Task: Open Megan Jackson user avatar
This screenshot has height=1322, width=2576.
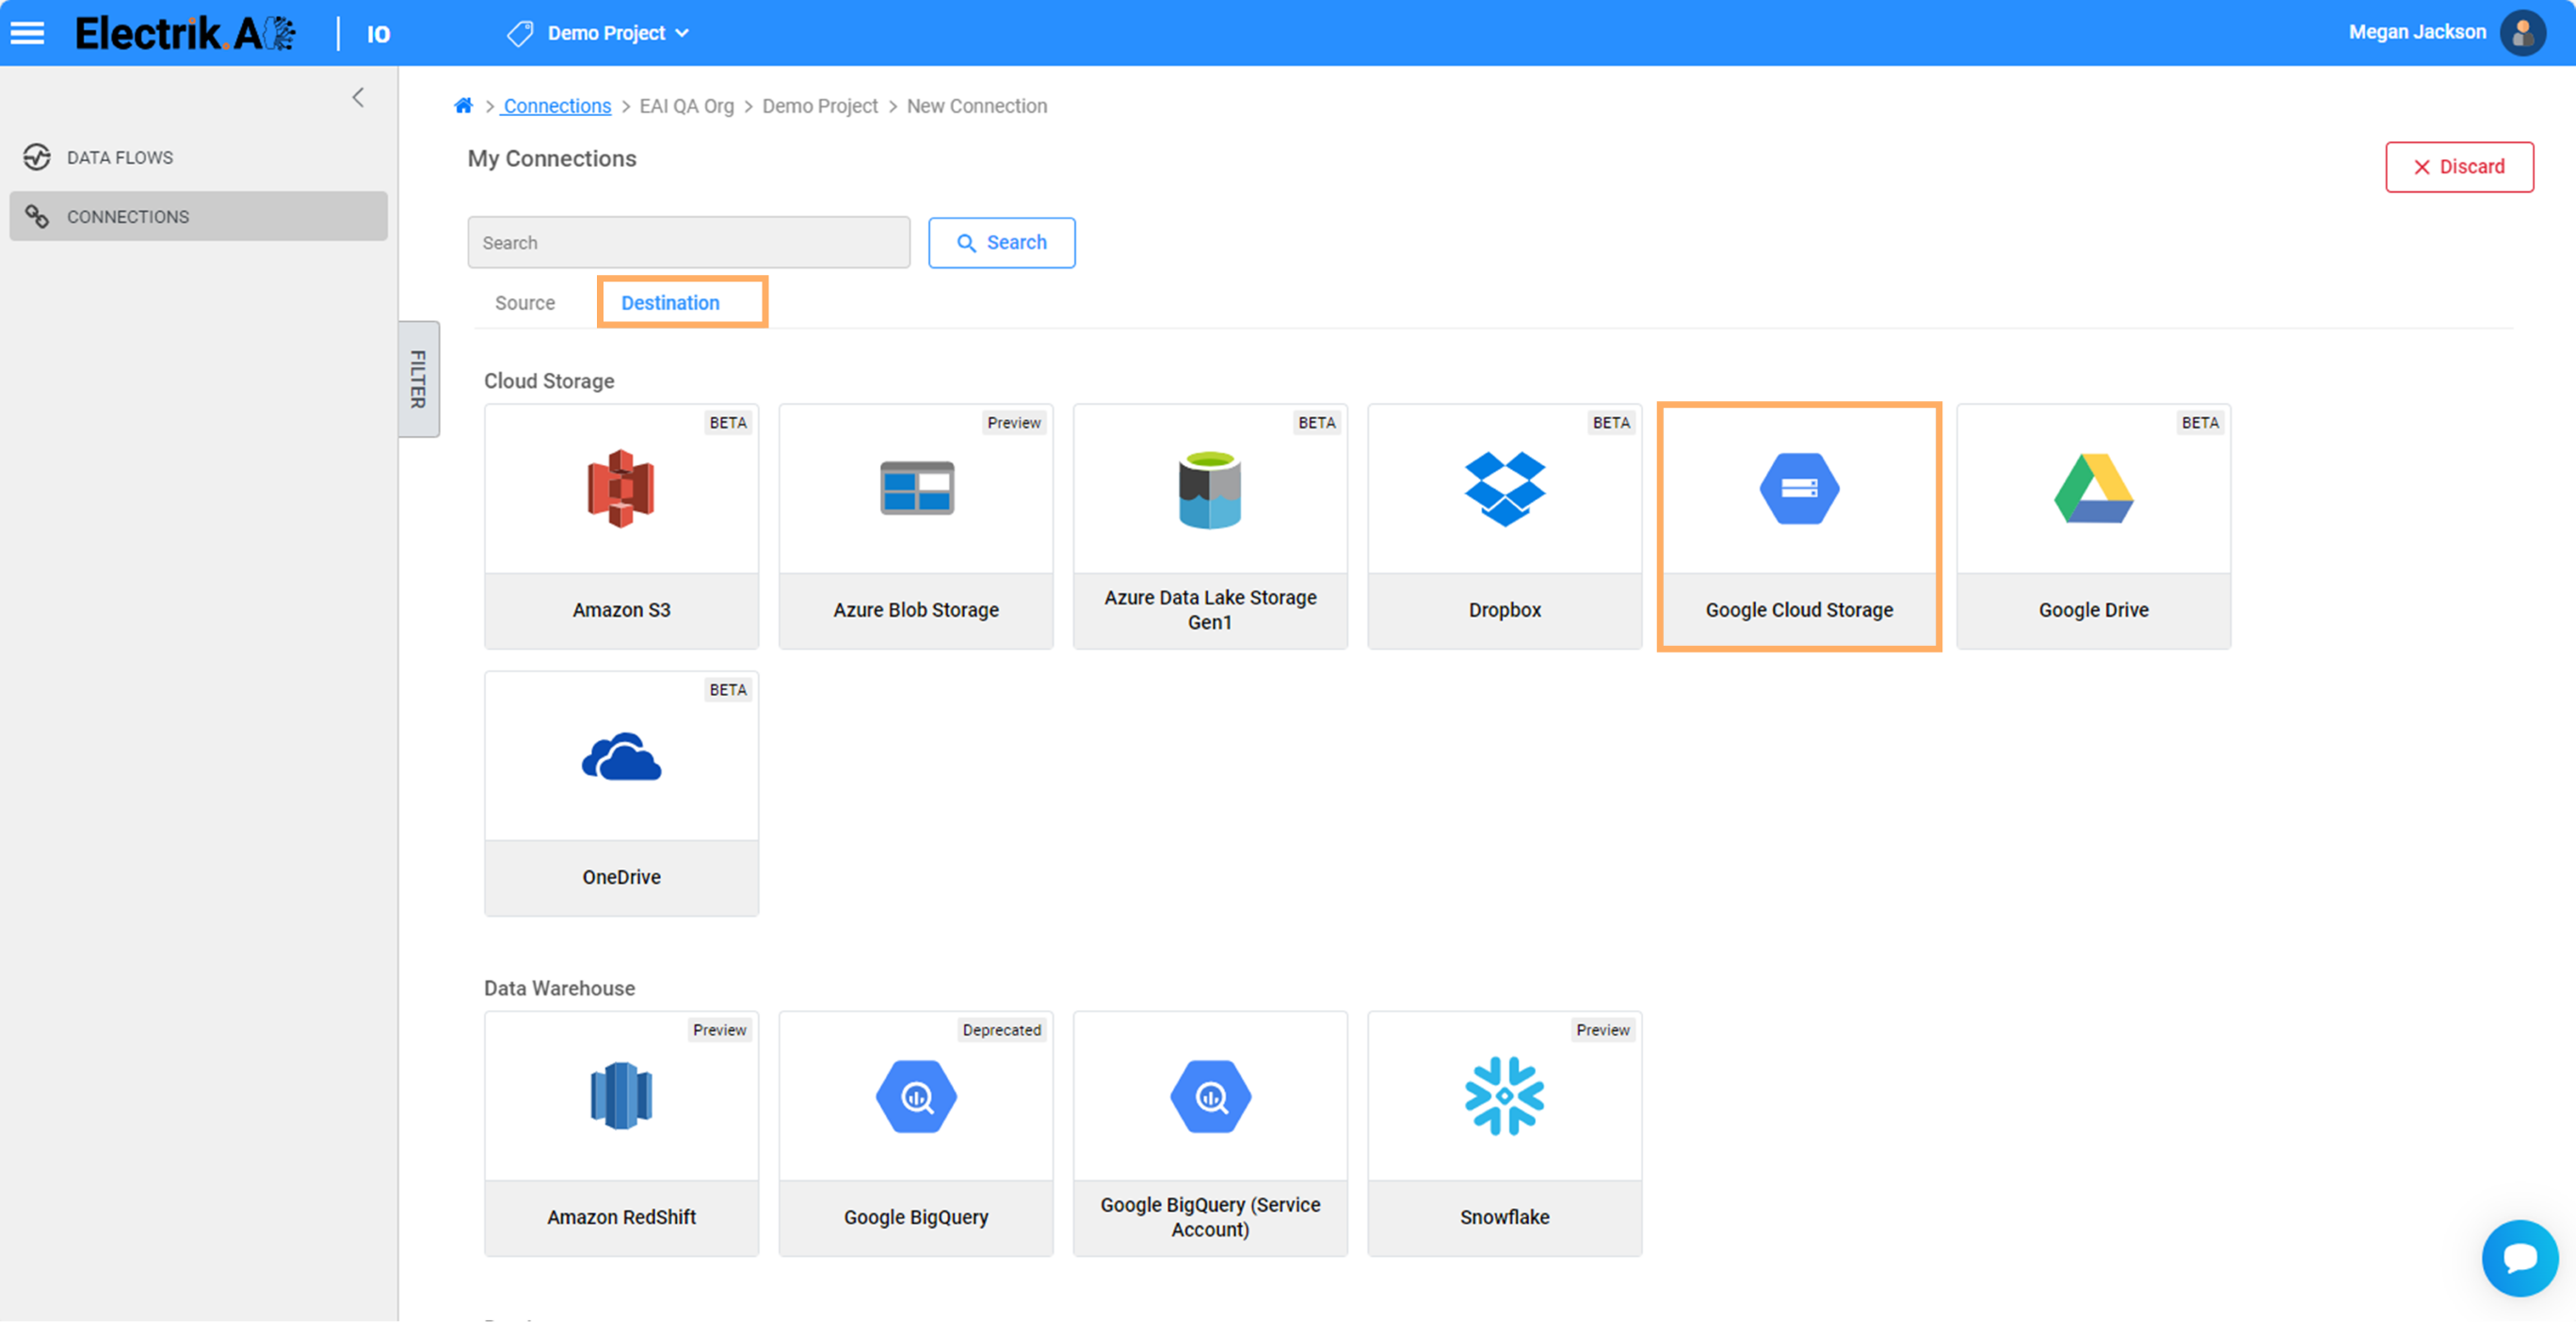Action: [2522, 33]
